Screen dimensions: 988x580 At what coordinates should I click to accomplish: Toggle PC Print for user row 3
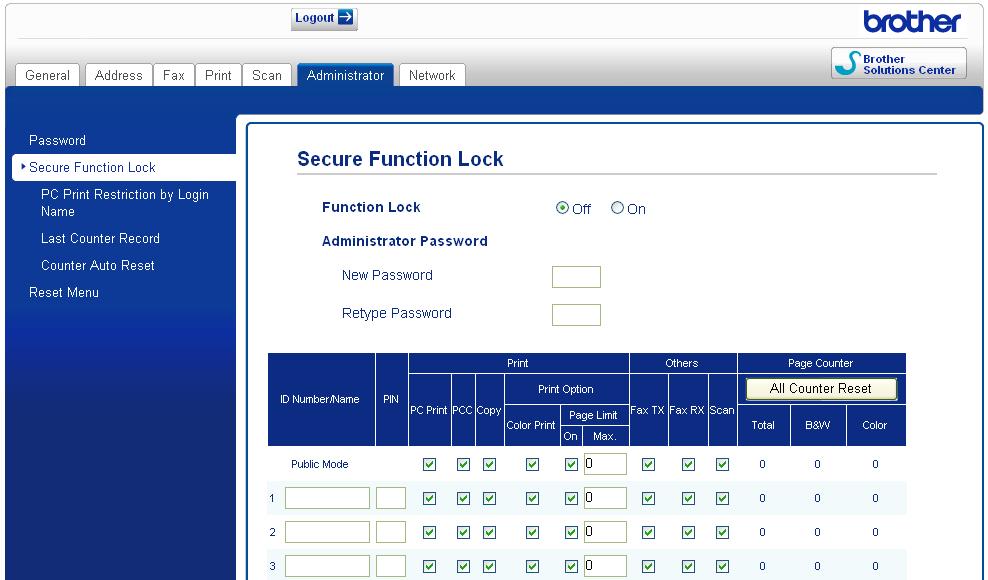(430, 567)
